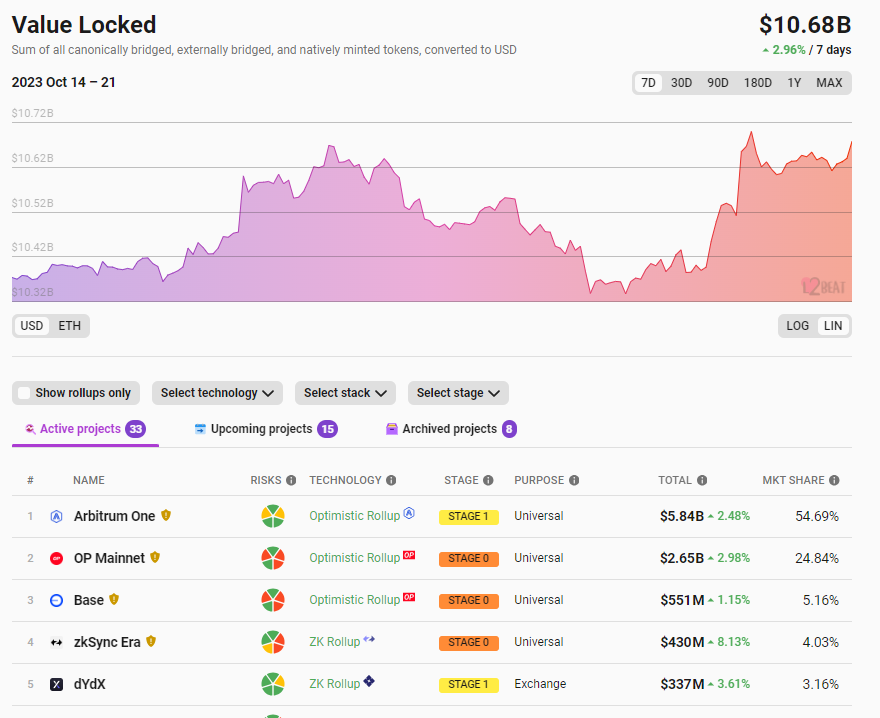Viewport: 880px width, 718px height.
Task: Click the dYdX project logo icon
Action: point(57,684)
